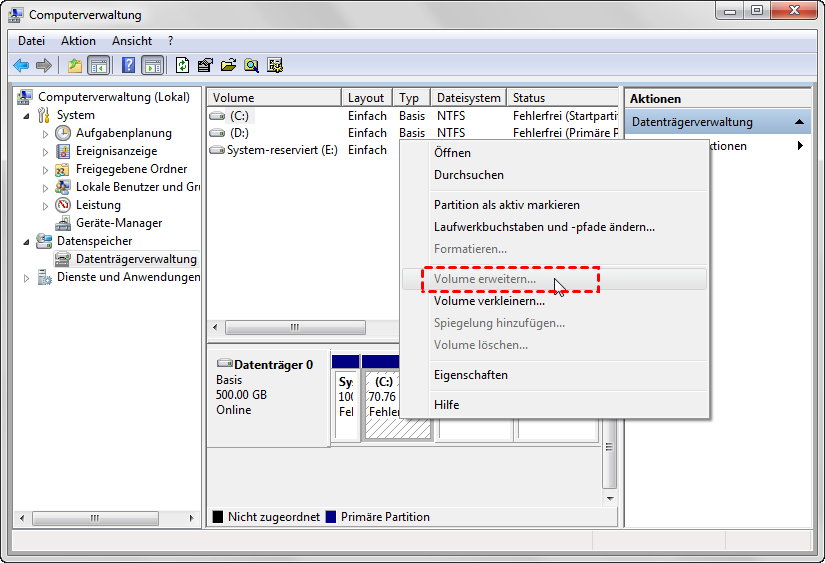
Task: Click the volume list horizontal scrollbar thumb
Action: 295,327
